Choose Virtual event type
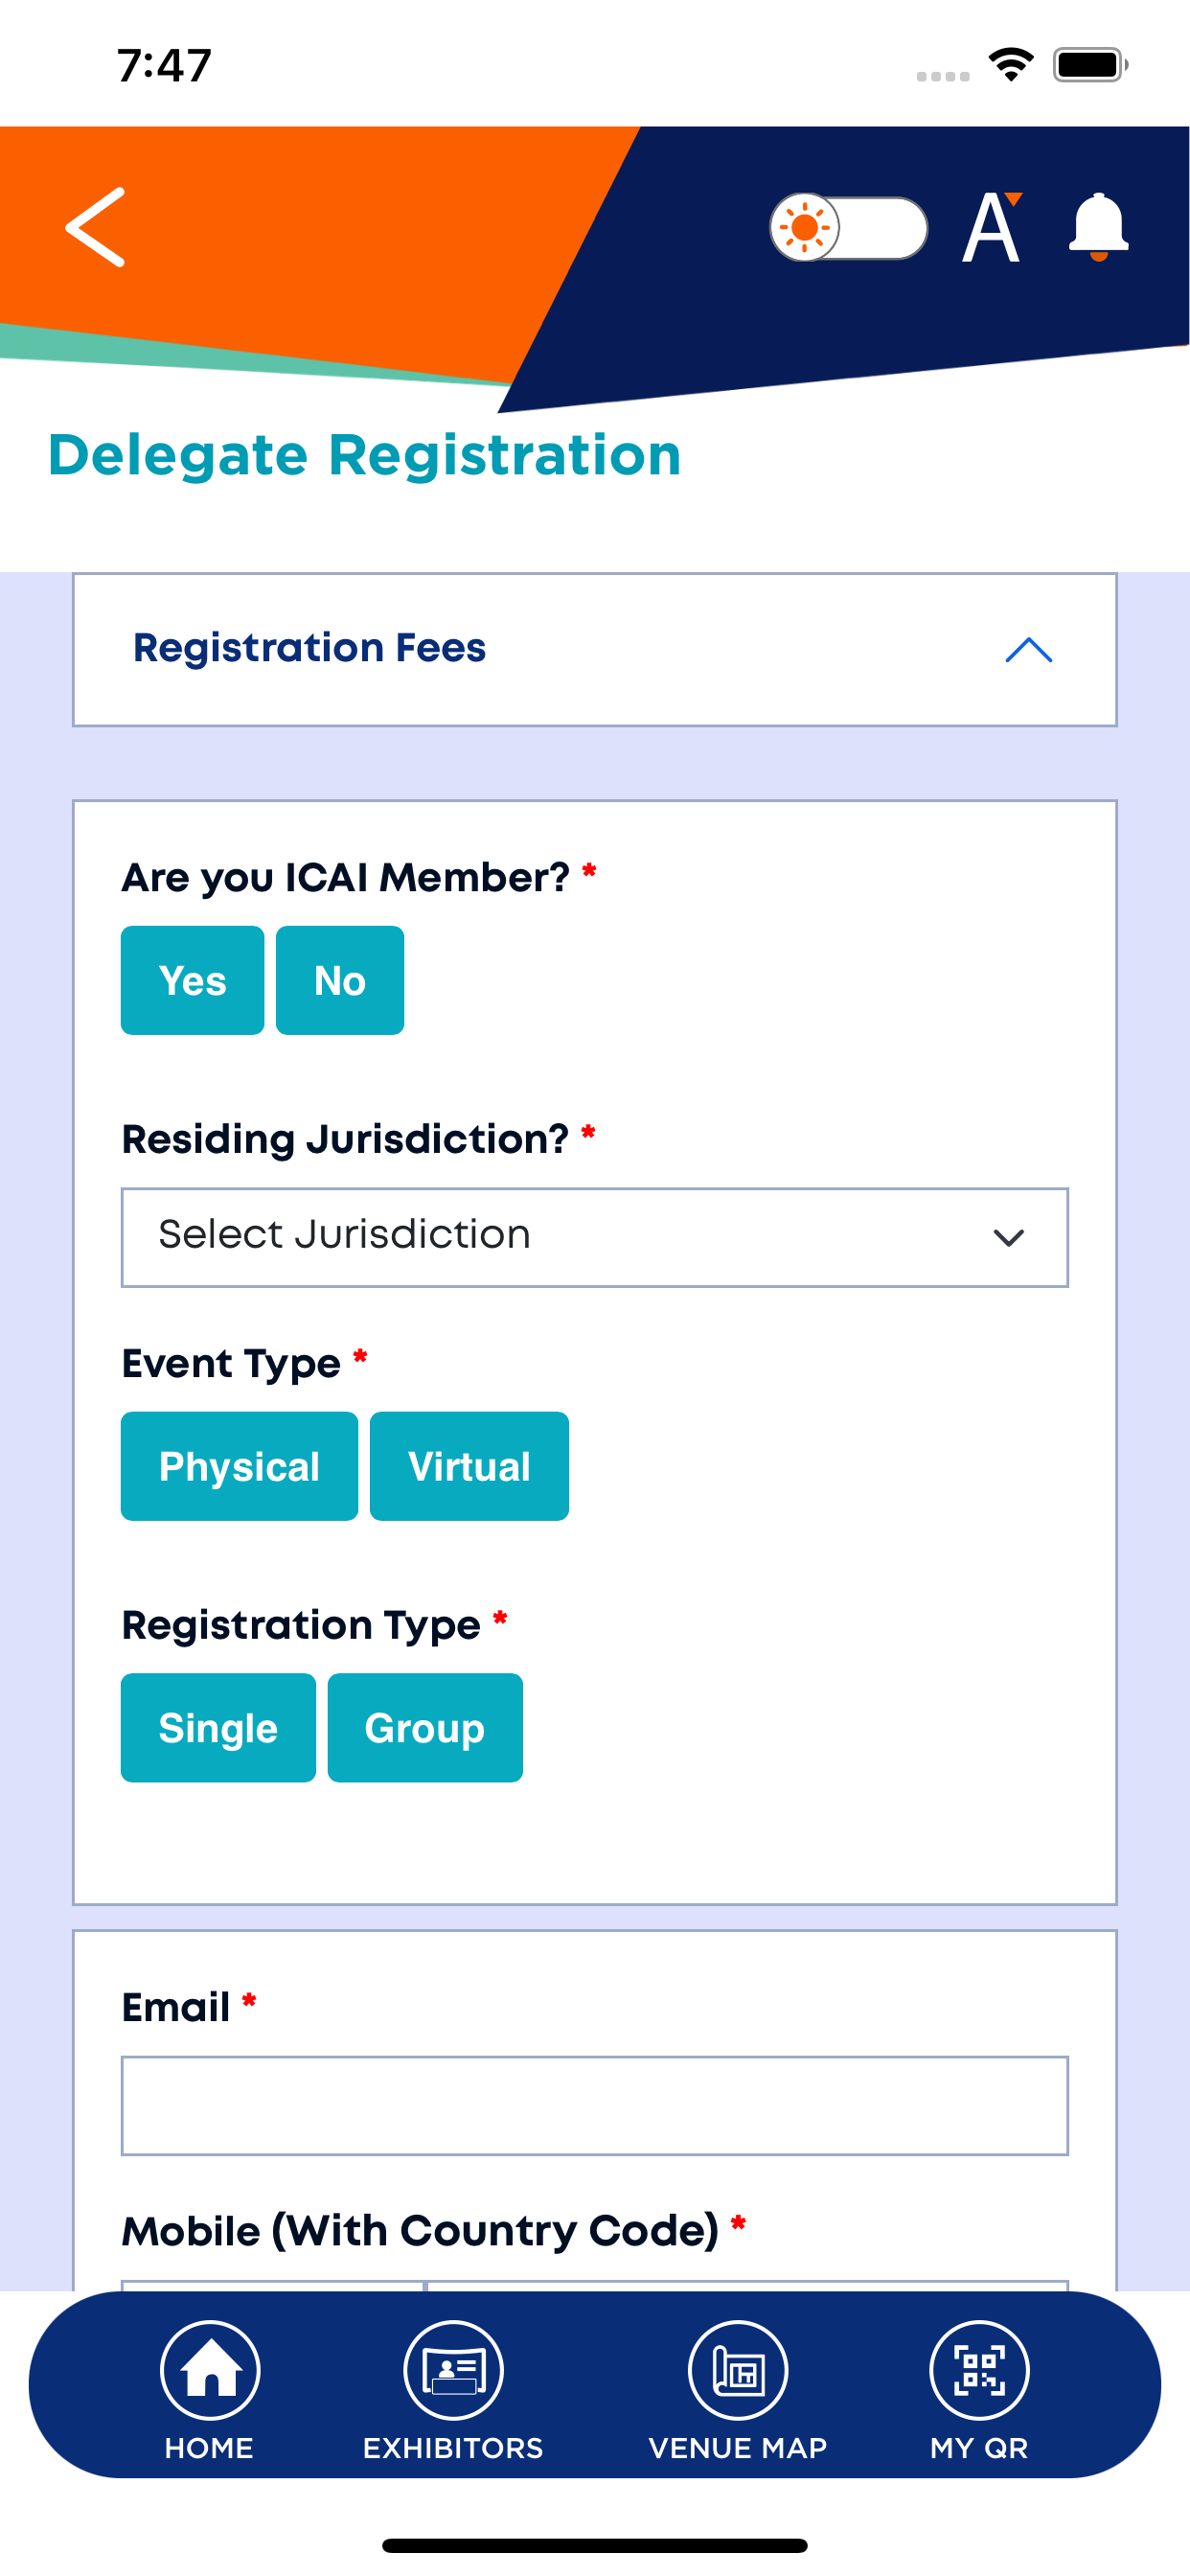This screenshot has height=2576, width=1190. [469, 1466]
